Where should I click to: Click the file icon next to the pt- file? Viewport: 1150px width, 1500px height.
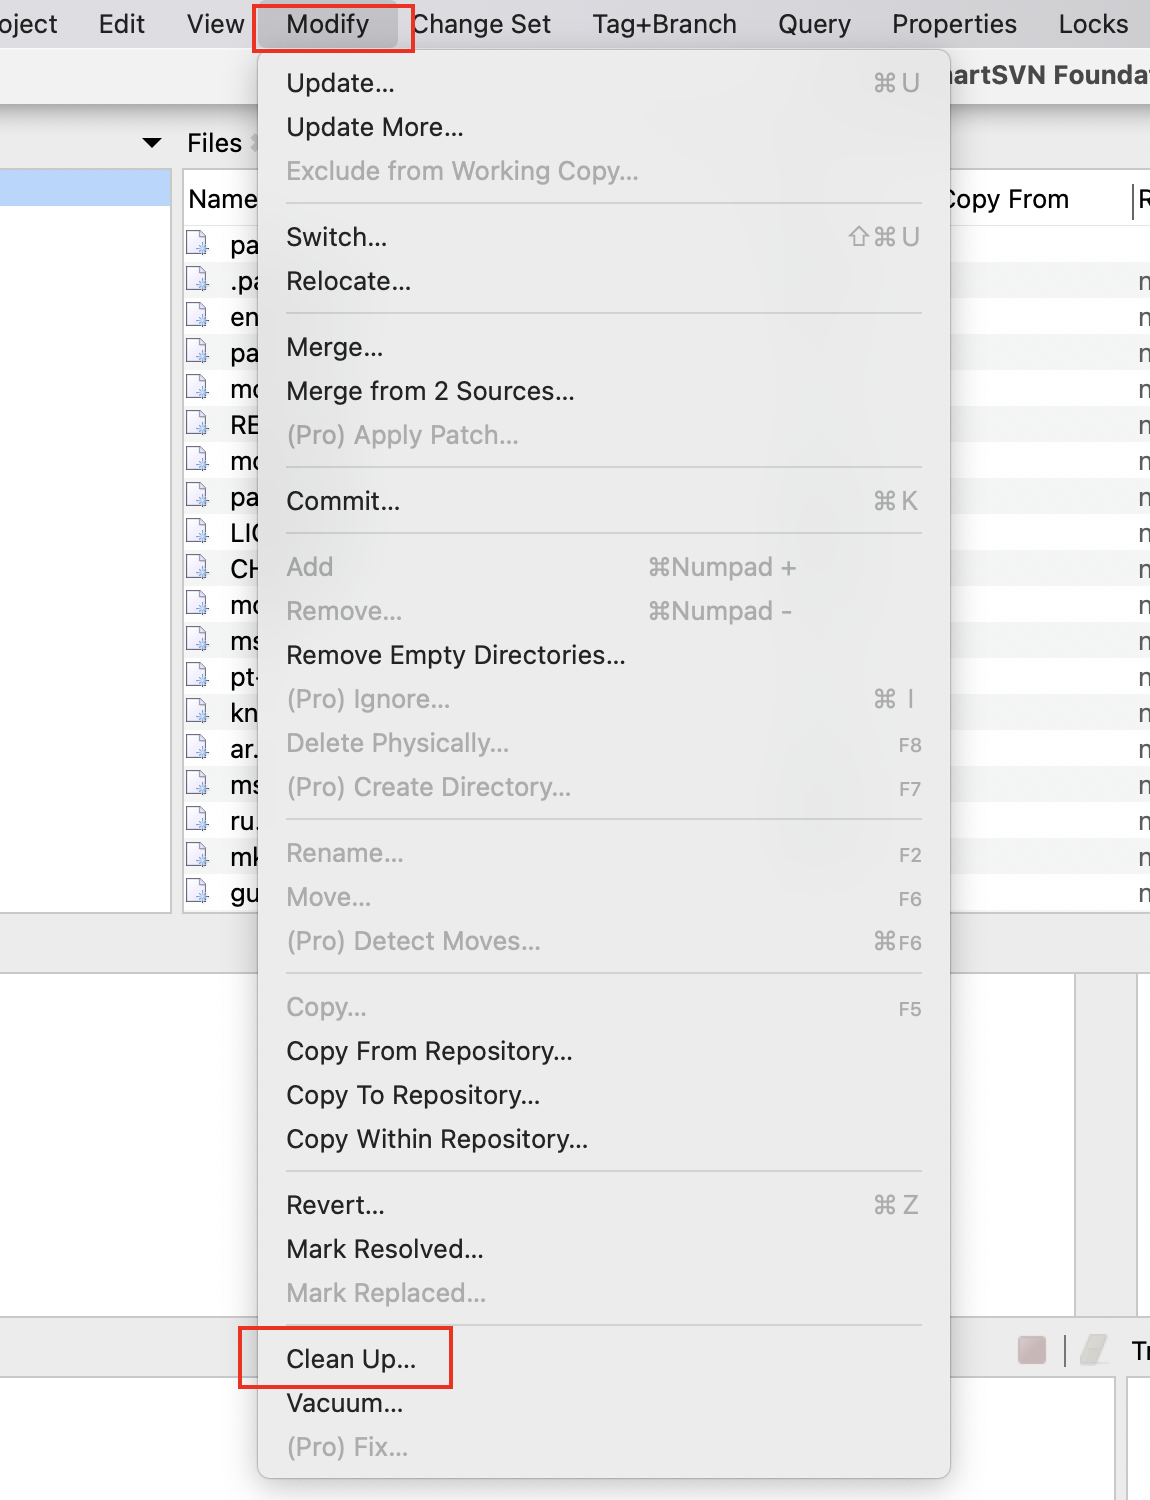(x=197, y=676)
